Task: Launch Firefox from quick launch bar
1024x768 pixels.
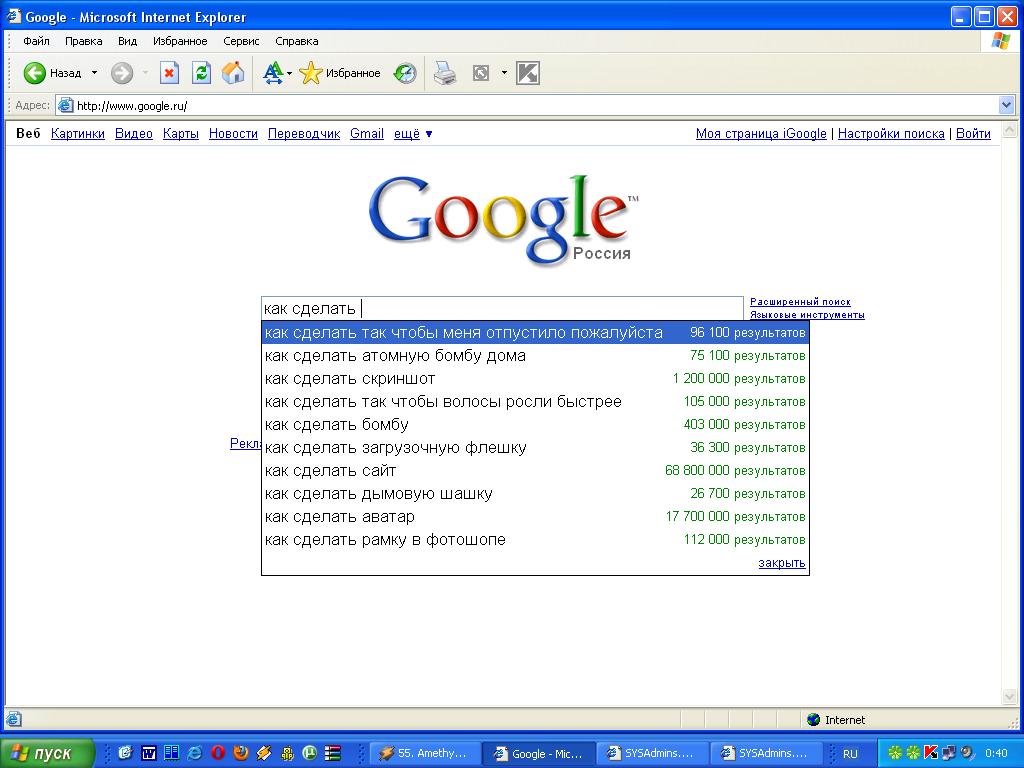Action: [x=241, y=754]
